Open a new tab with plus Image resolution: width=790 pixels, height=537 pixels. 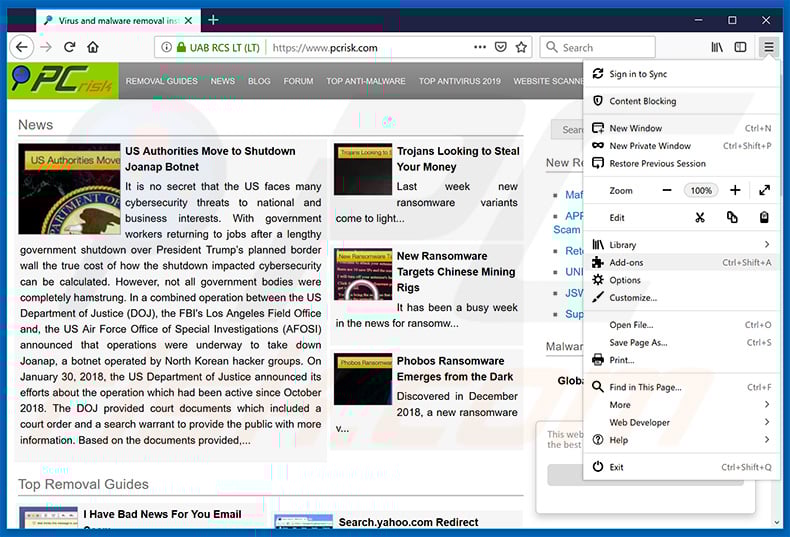(213, 20)
